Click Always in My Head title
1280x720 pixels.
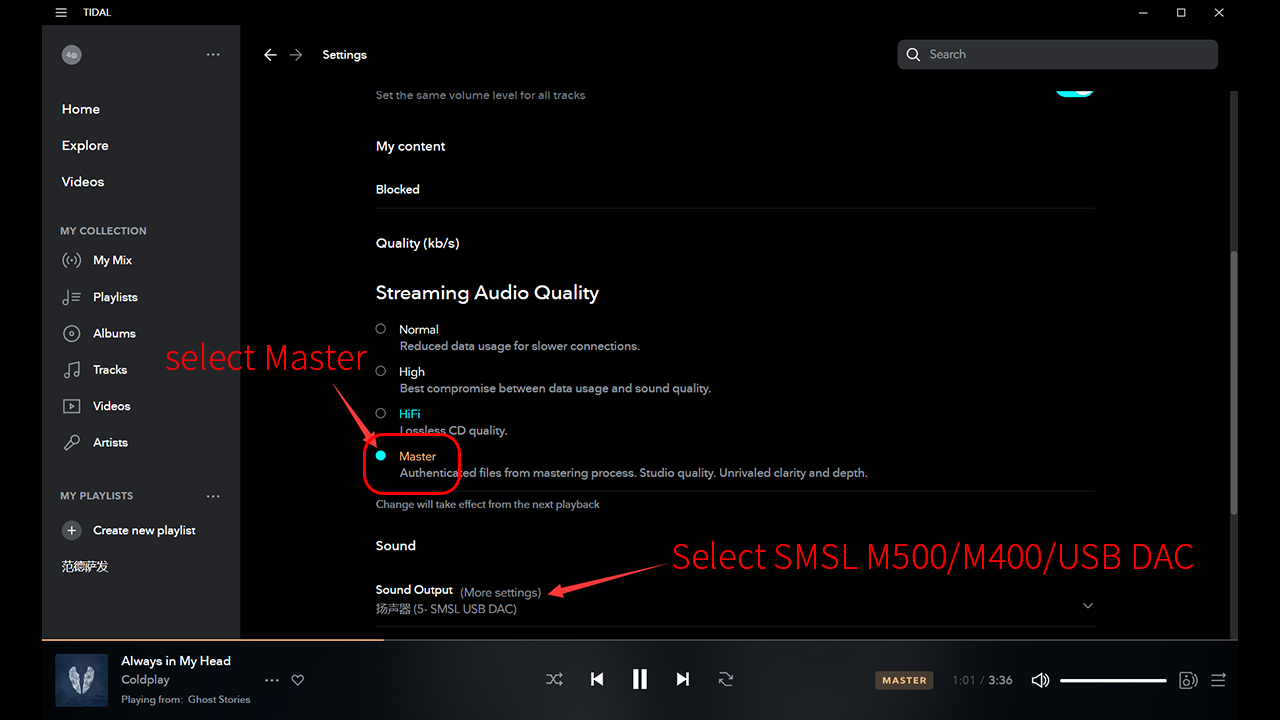click(176, 661)
